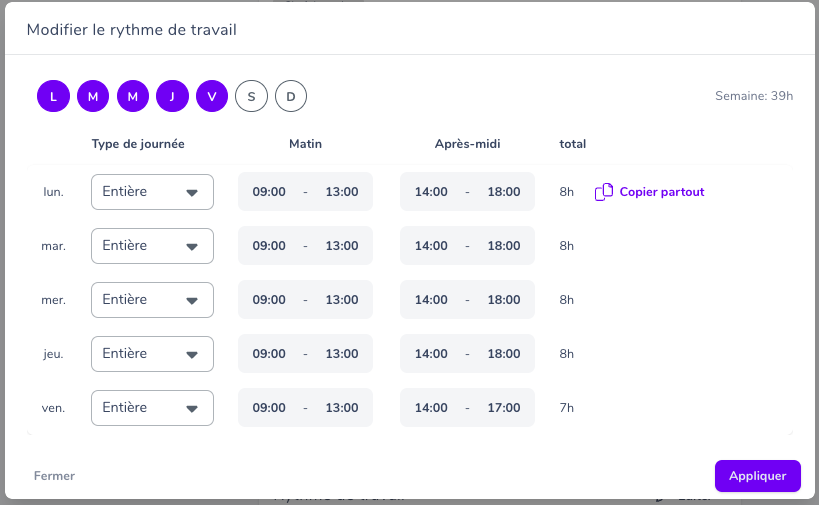Screen dimensions: 819x505
Task: Click the copy icon next to Copier partout
Action: [x=604, y=192]
